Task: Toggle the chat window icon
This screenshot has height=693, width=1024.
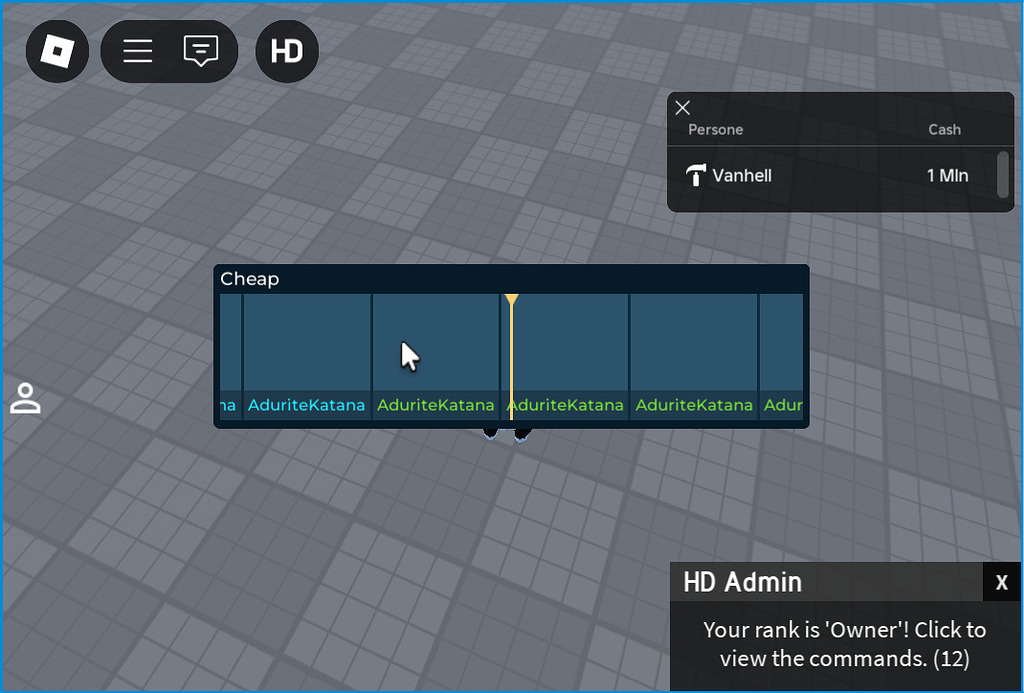Action: click(x=200, y=51)
